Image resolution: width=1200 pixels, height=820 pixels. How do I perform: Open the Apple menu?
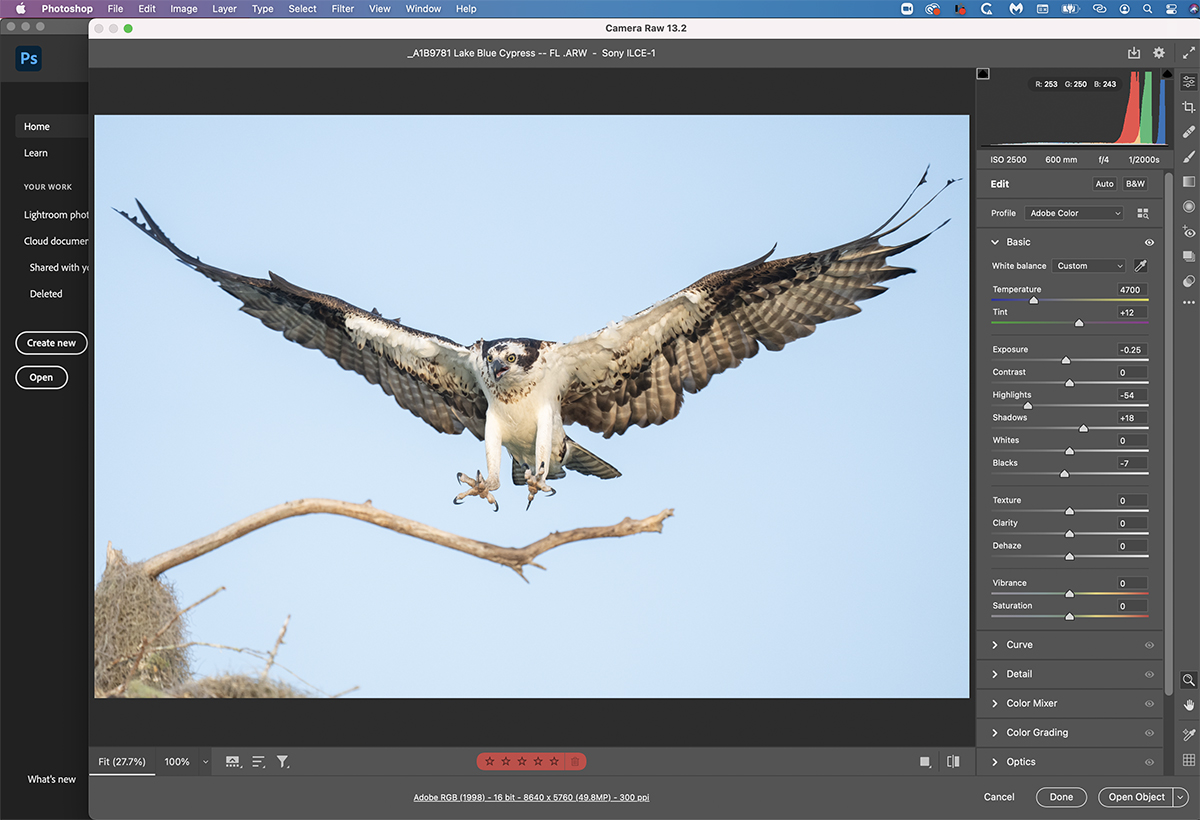[20, 9]
